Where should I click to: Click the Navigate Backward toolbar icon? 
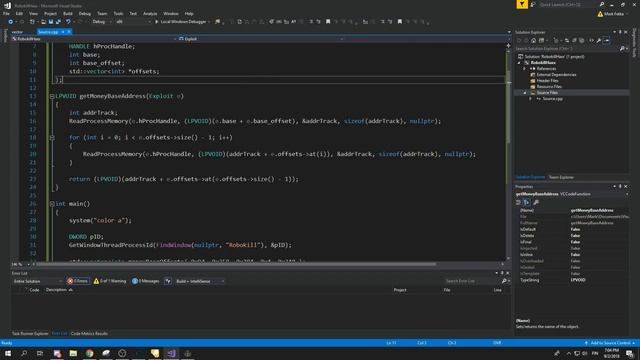(x=11, y=22)
